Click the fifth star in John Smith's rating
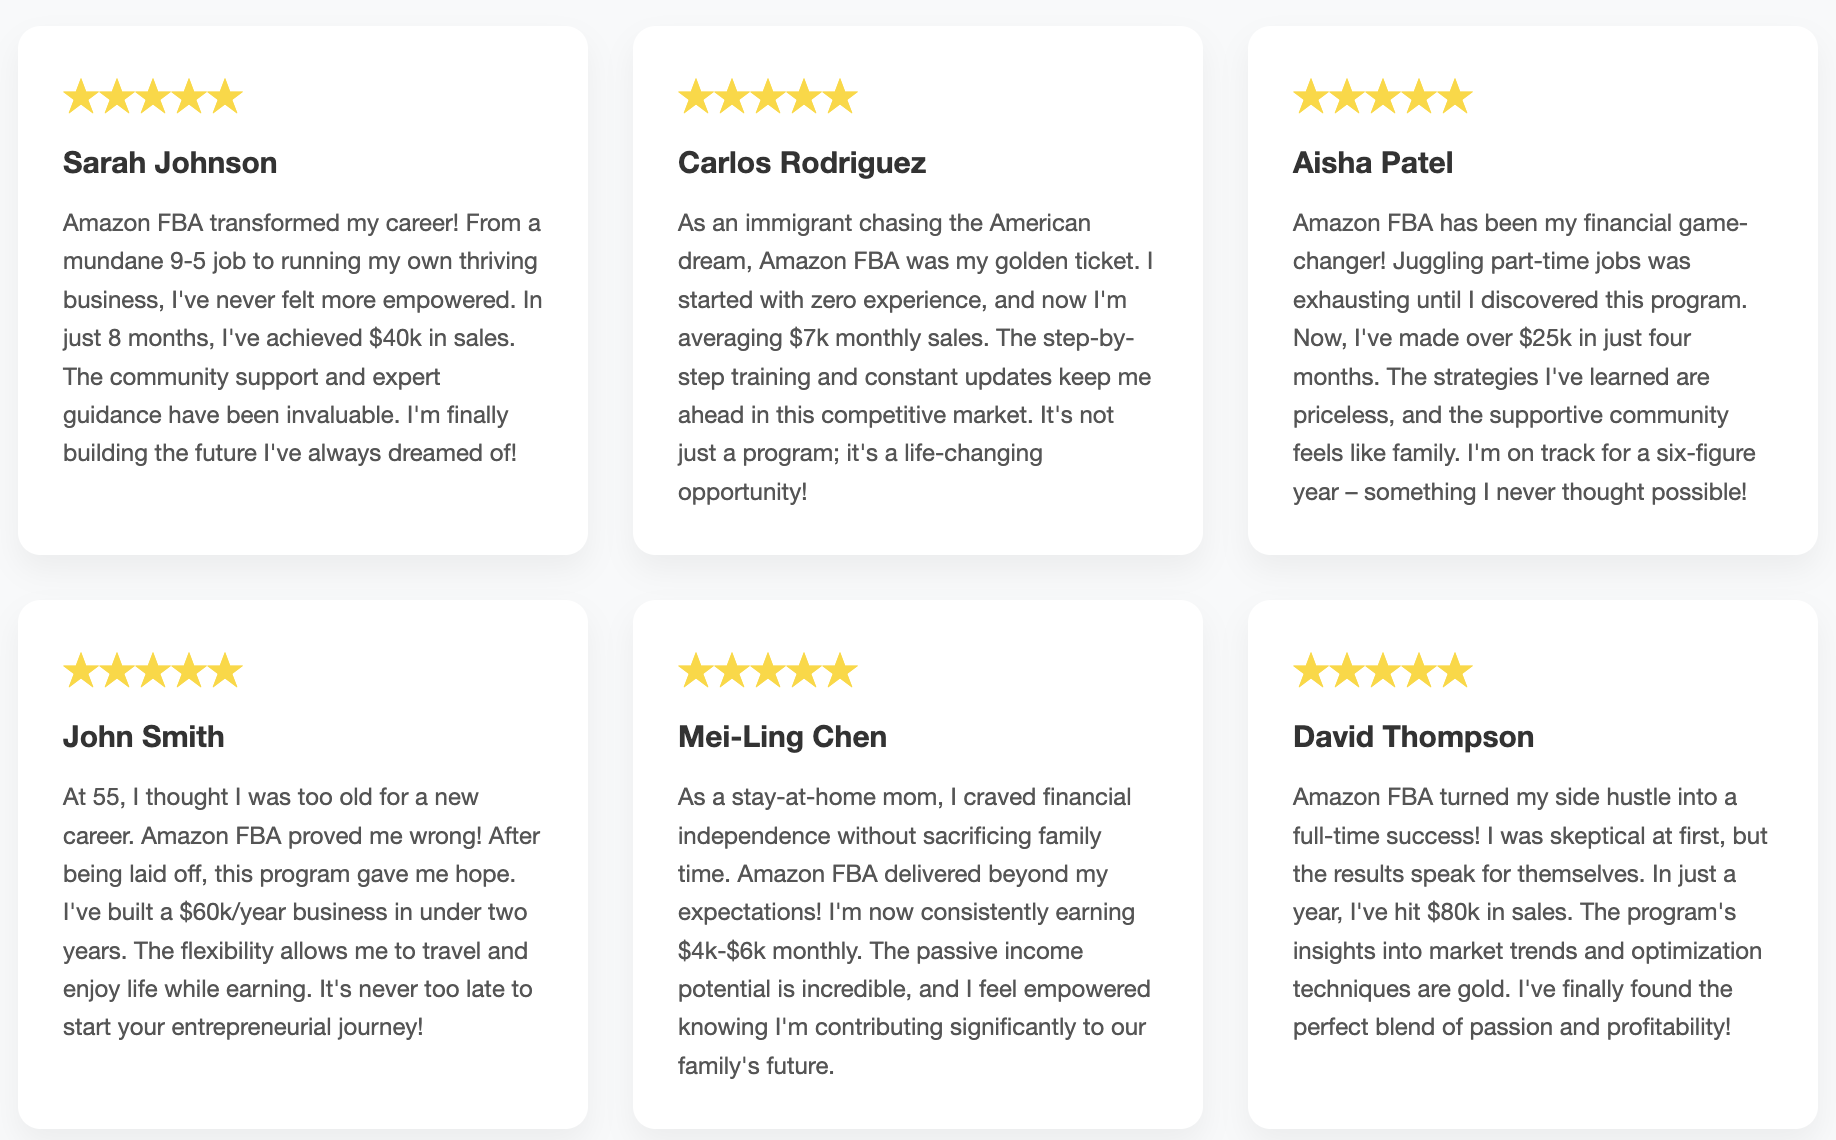Screen dimensions: 1836x1140 [225, 671]
